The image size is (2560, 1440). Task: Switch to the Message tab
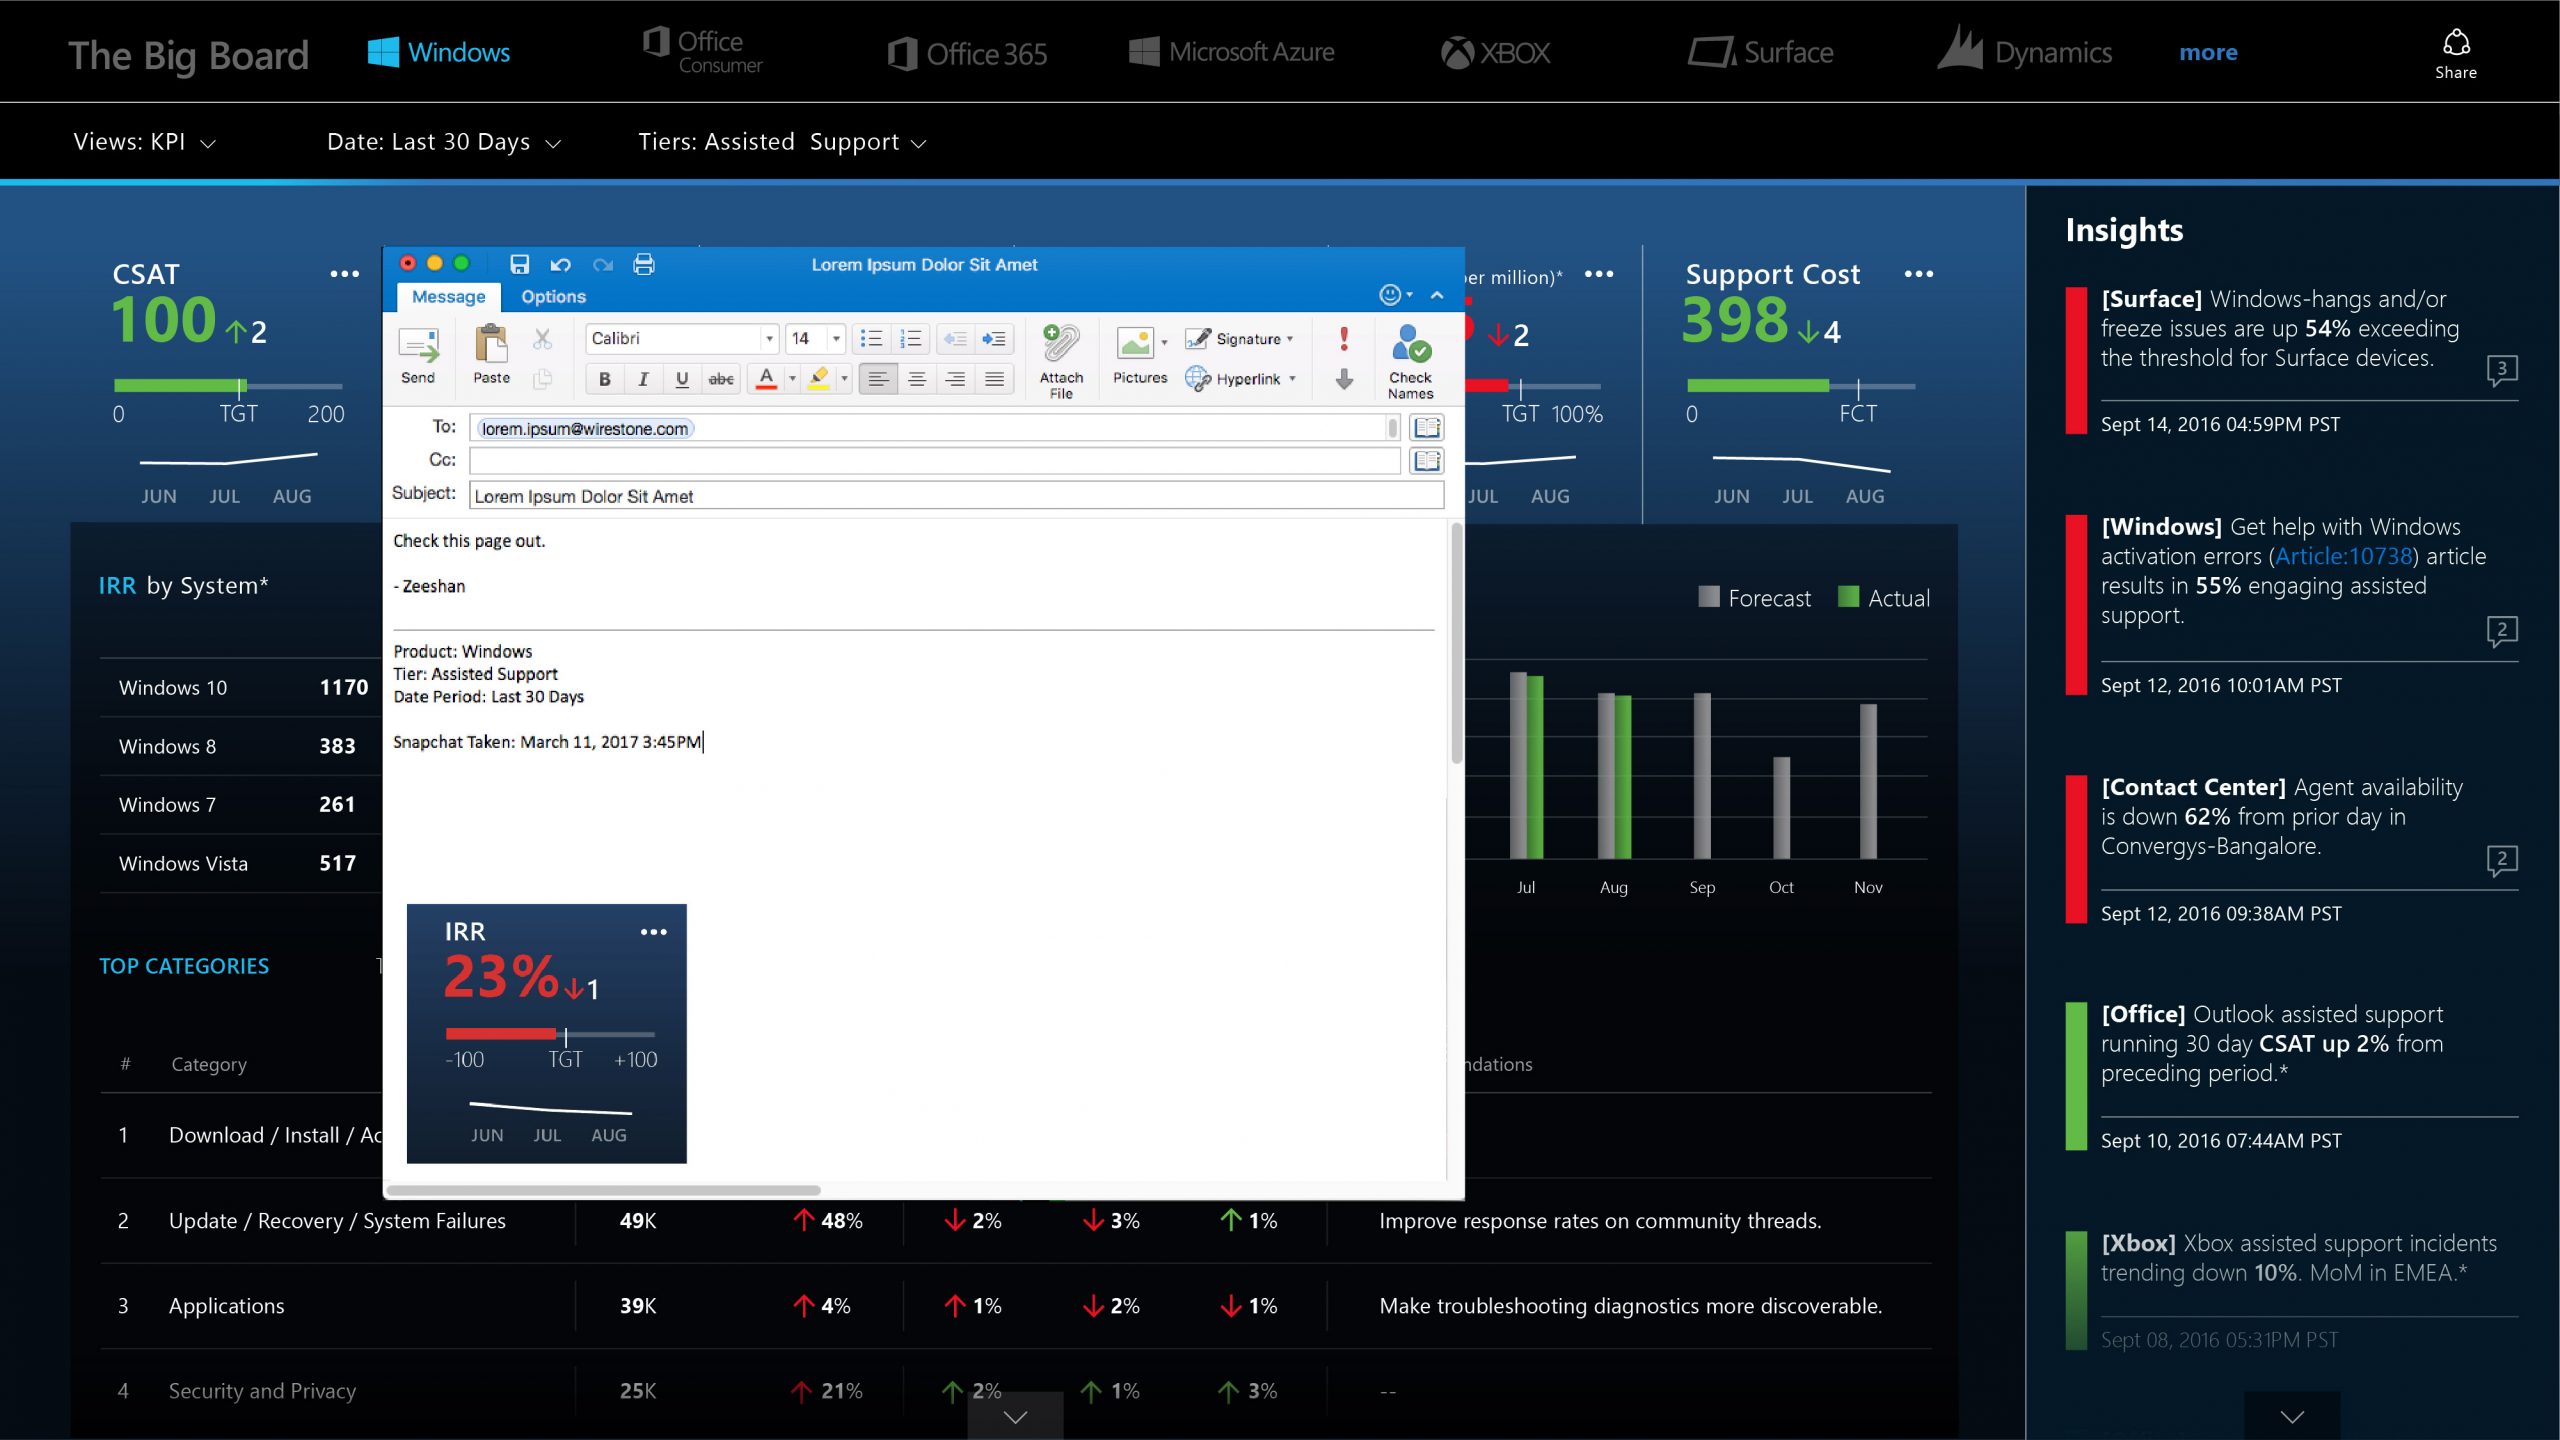coord(448,297)
